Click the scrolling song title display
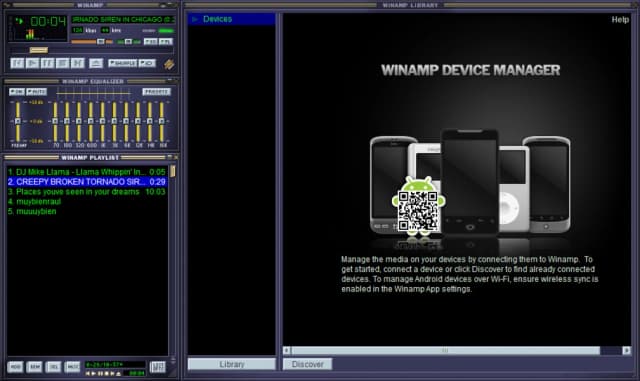The height and width of the screenshot is (381, 640). (123, 19)
